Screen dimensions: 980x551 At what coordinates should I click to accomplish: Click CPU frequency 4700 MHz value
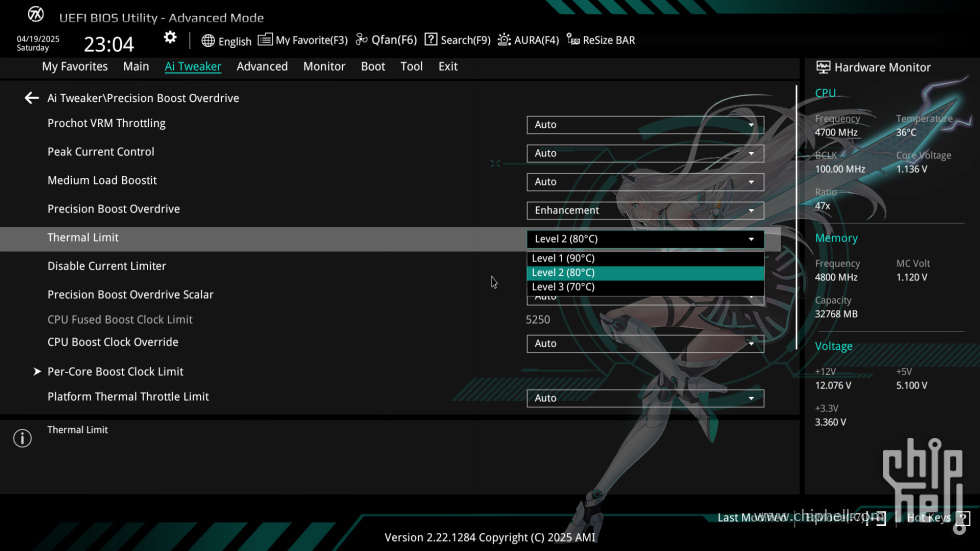(x=836, y=132)
